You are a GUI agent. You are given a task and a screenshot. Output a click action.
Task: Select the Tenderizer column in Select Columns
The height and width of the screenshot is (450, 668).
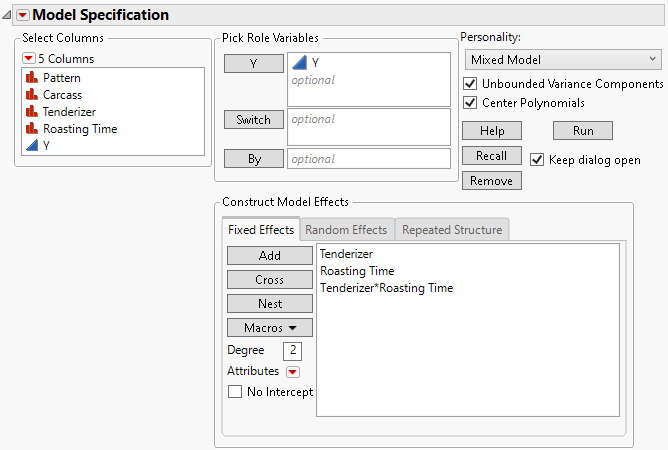tap(69, 111)
